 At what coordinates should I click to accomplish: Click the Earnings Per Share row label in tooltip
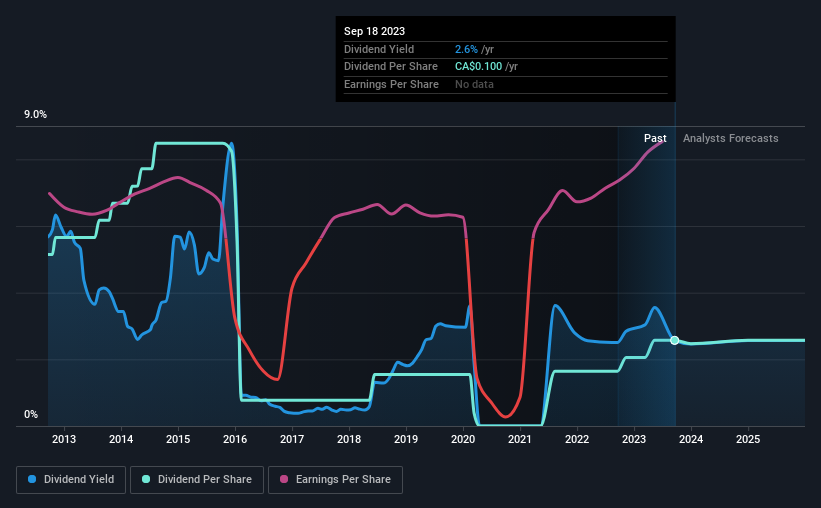click(x=391, y=84)
